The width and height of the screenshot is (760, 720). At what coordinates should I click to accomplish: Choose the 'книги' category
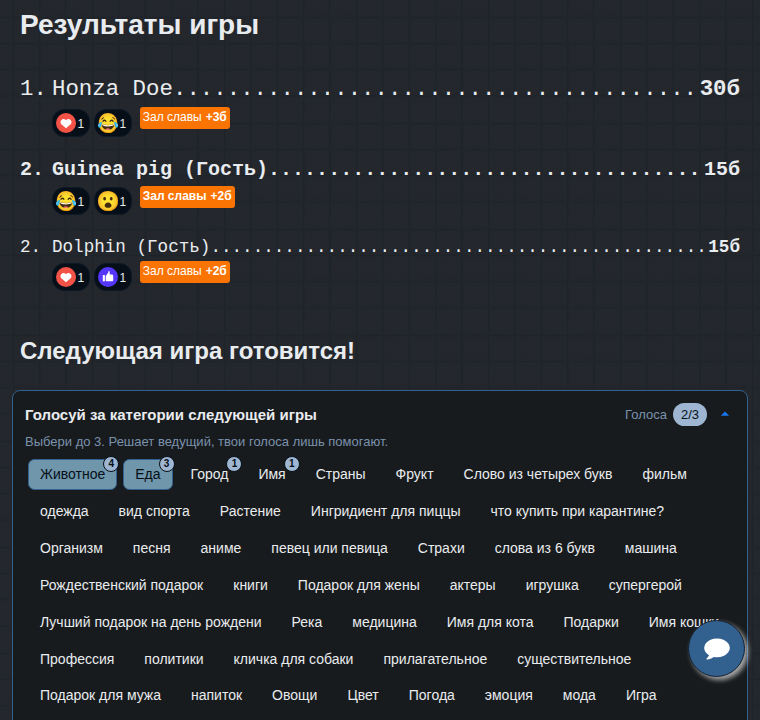pyautogui.click(x=250, y=585)
